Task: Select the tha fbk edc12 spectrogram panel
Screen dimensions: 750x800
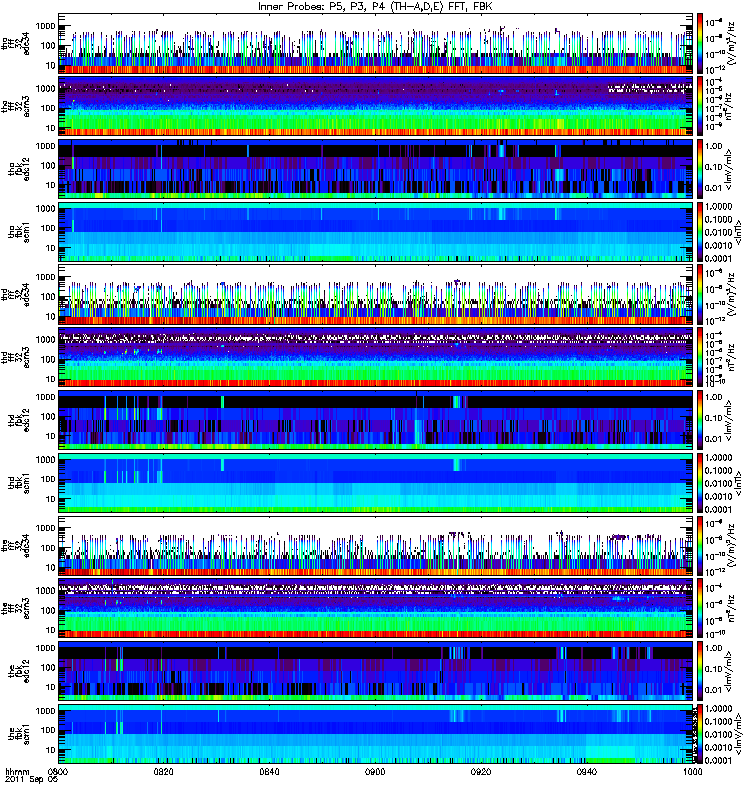Action: (x=376, y=169)
